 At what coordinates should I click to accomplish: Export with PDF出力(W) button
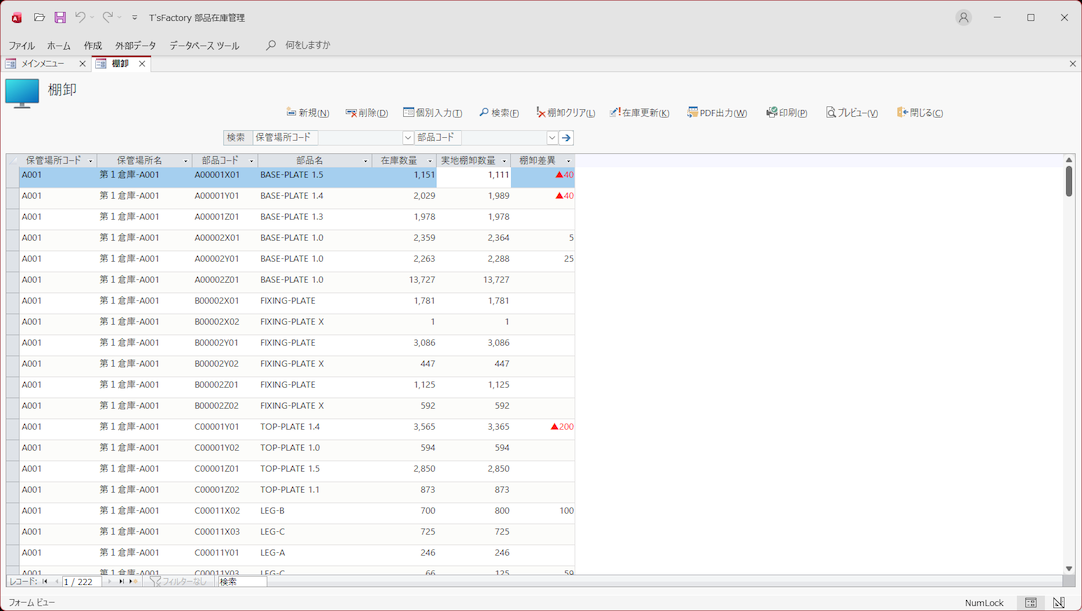(x=717, y=113)
